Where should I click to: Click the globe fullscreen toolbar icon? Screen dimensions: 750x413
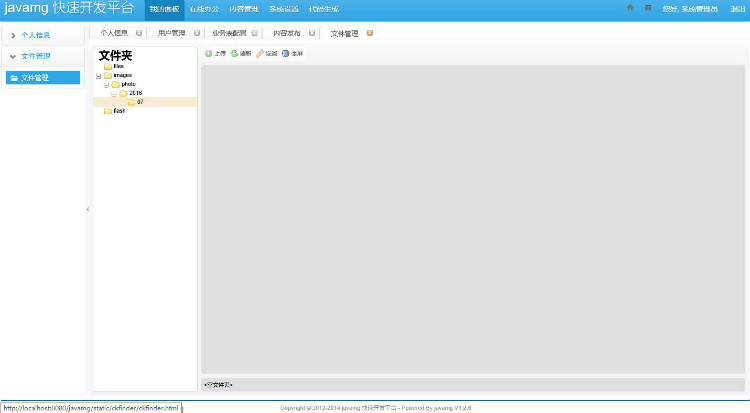[286, 54]
